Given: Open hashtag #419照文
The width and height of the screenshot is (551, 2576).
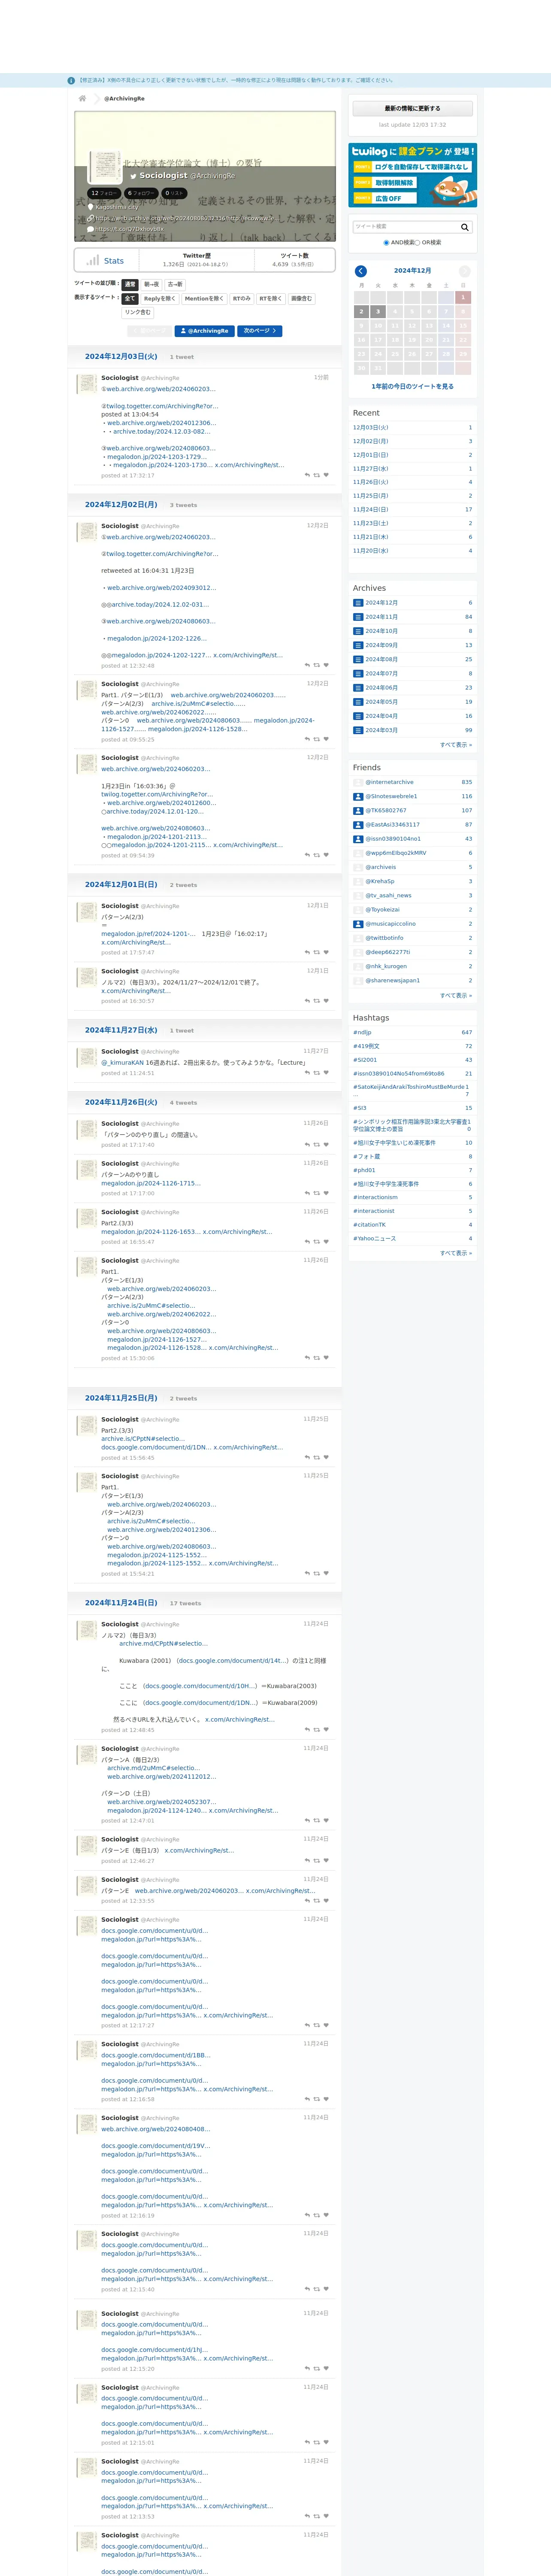Looking at the screenshot, I should pos(366,1046).
